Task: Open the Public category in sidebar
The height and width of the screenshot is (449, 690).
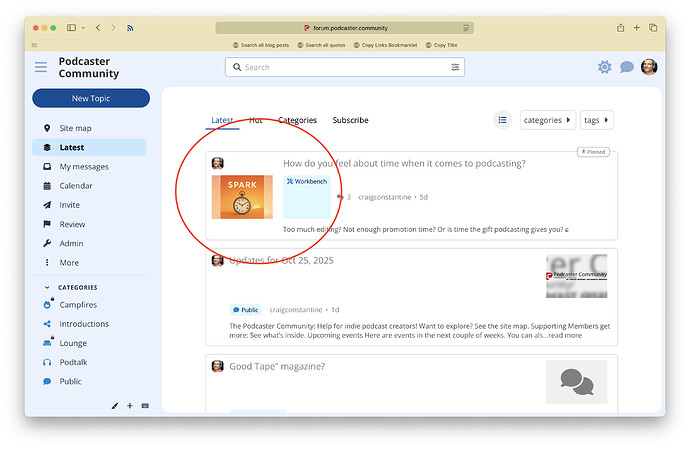Action: coord(70,381)
